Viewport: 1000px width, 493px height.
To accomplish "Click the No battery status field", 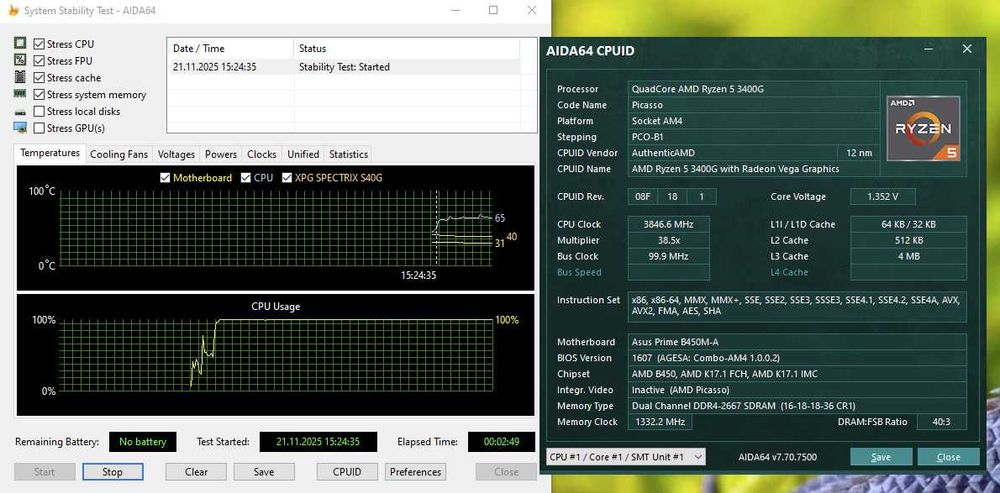I will pyautogui.click(x=142, y=441).
